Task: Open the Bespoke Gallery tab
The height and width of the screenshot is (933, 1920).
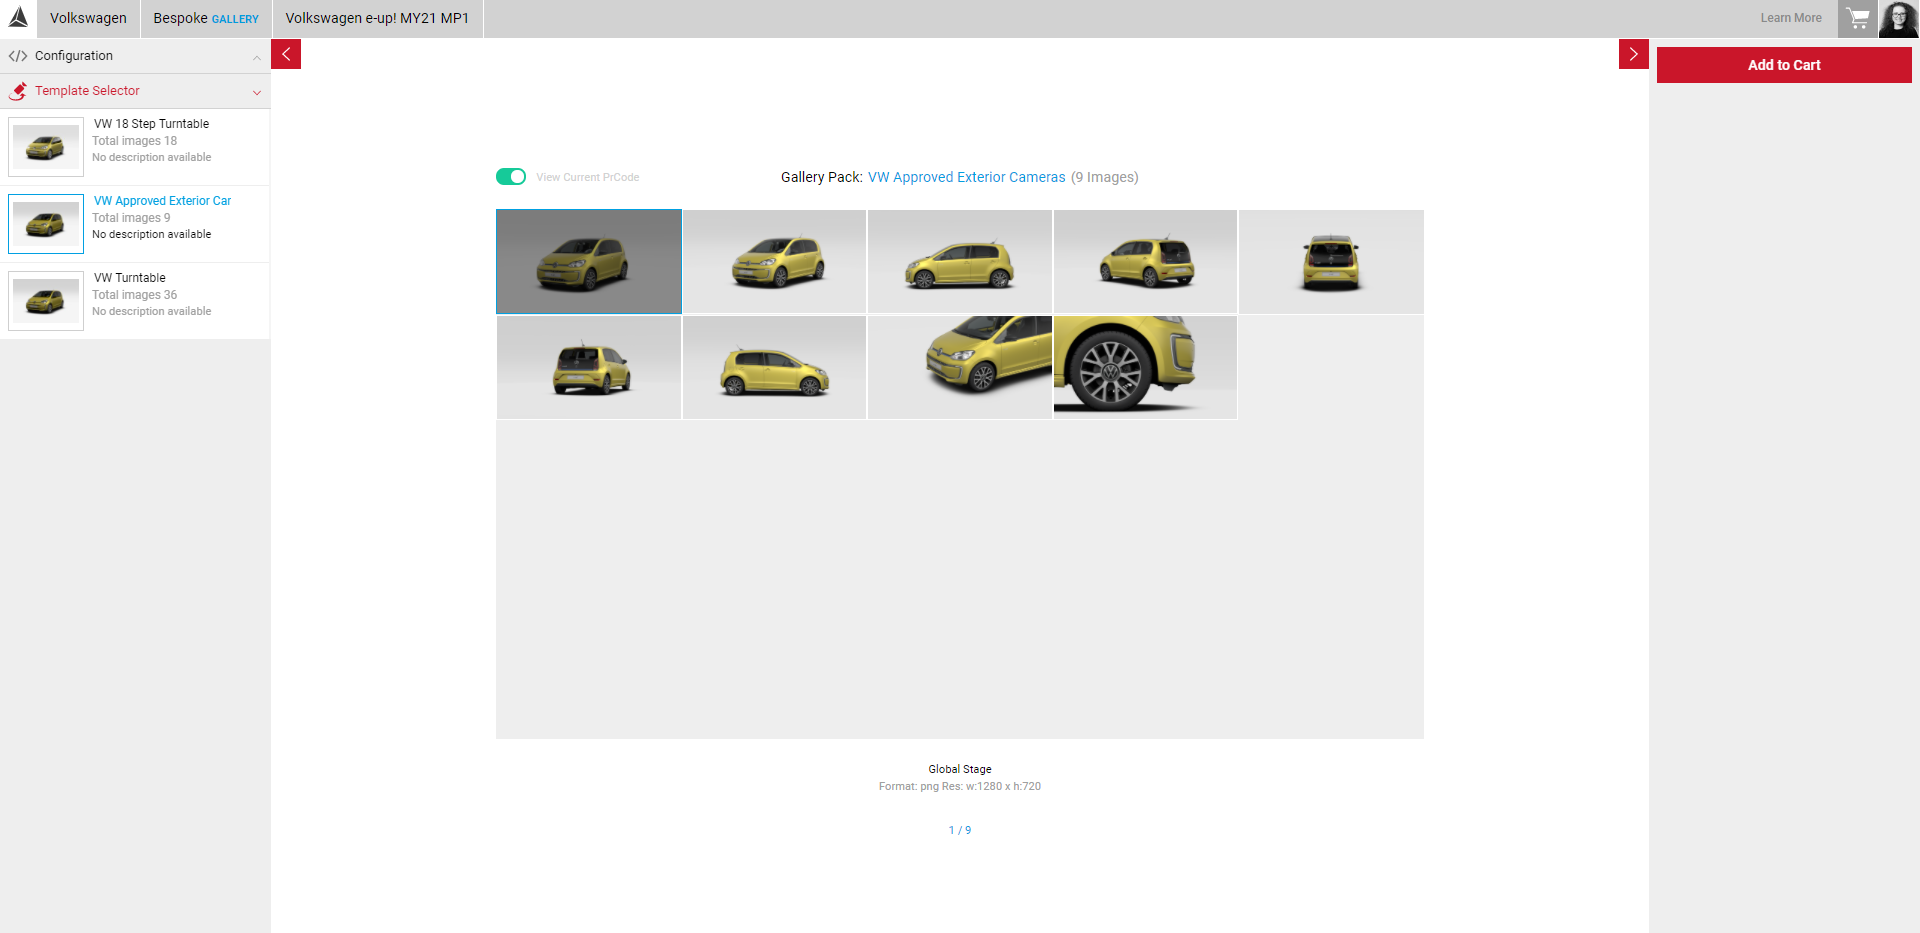Action: 206,18
